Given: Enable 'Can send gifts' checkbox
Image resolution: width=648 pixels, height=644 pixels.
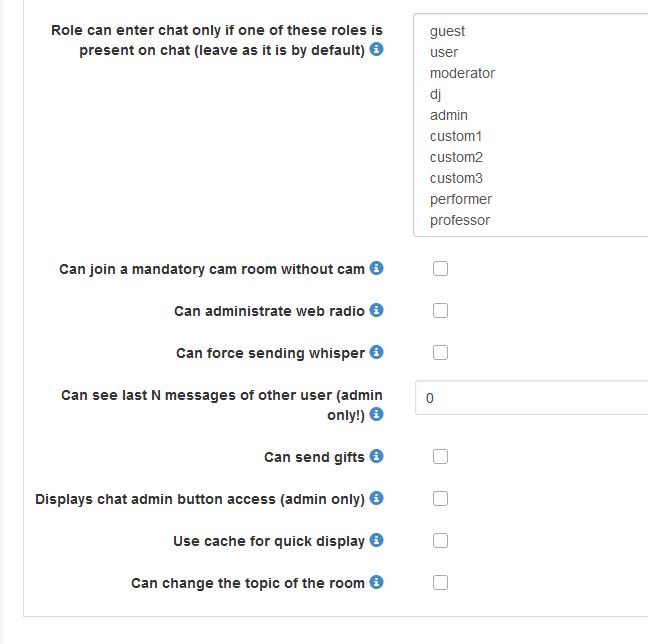Looking at the screenshot, I should [440, 457].
